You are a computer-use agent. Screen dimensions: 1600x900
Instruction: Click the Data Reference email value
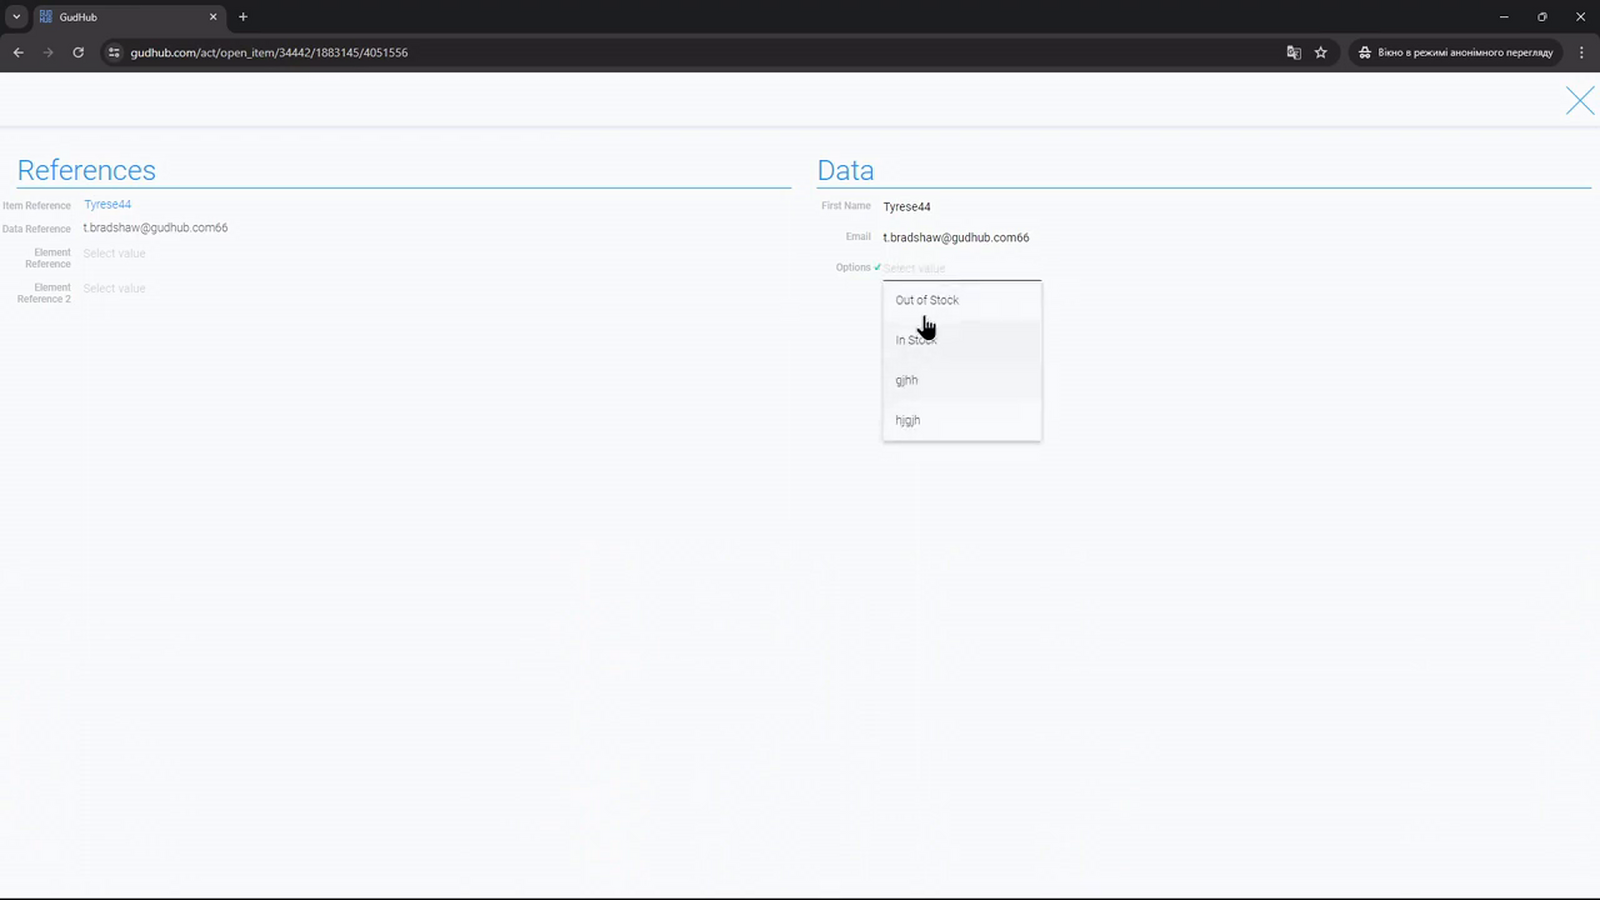tap(155, 228)
